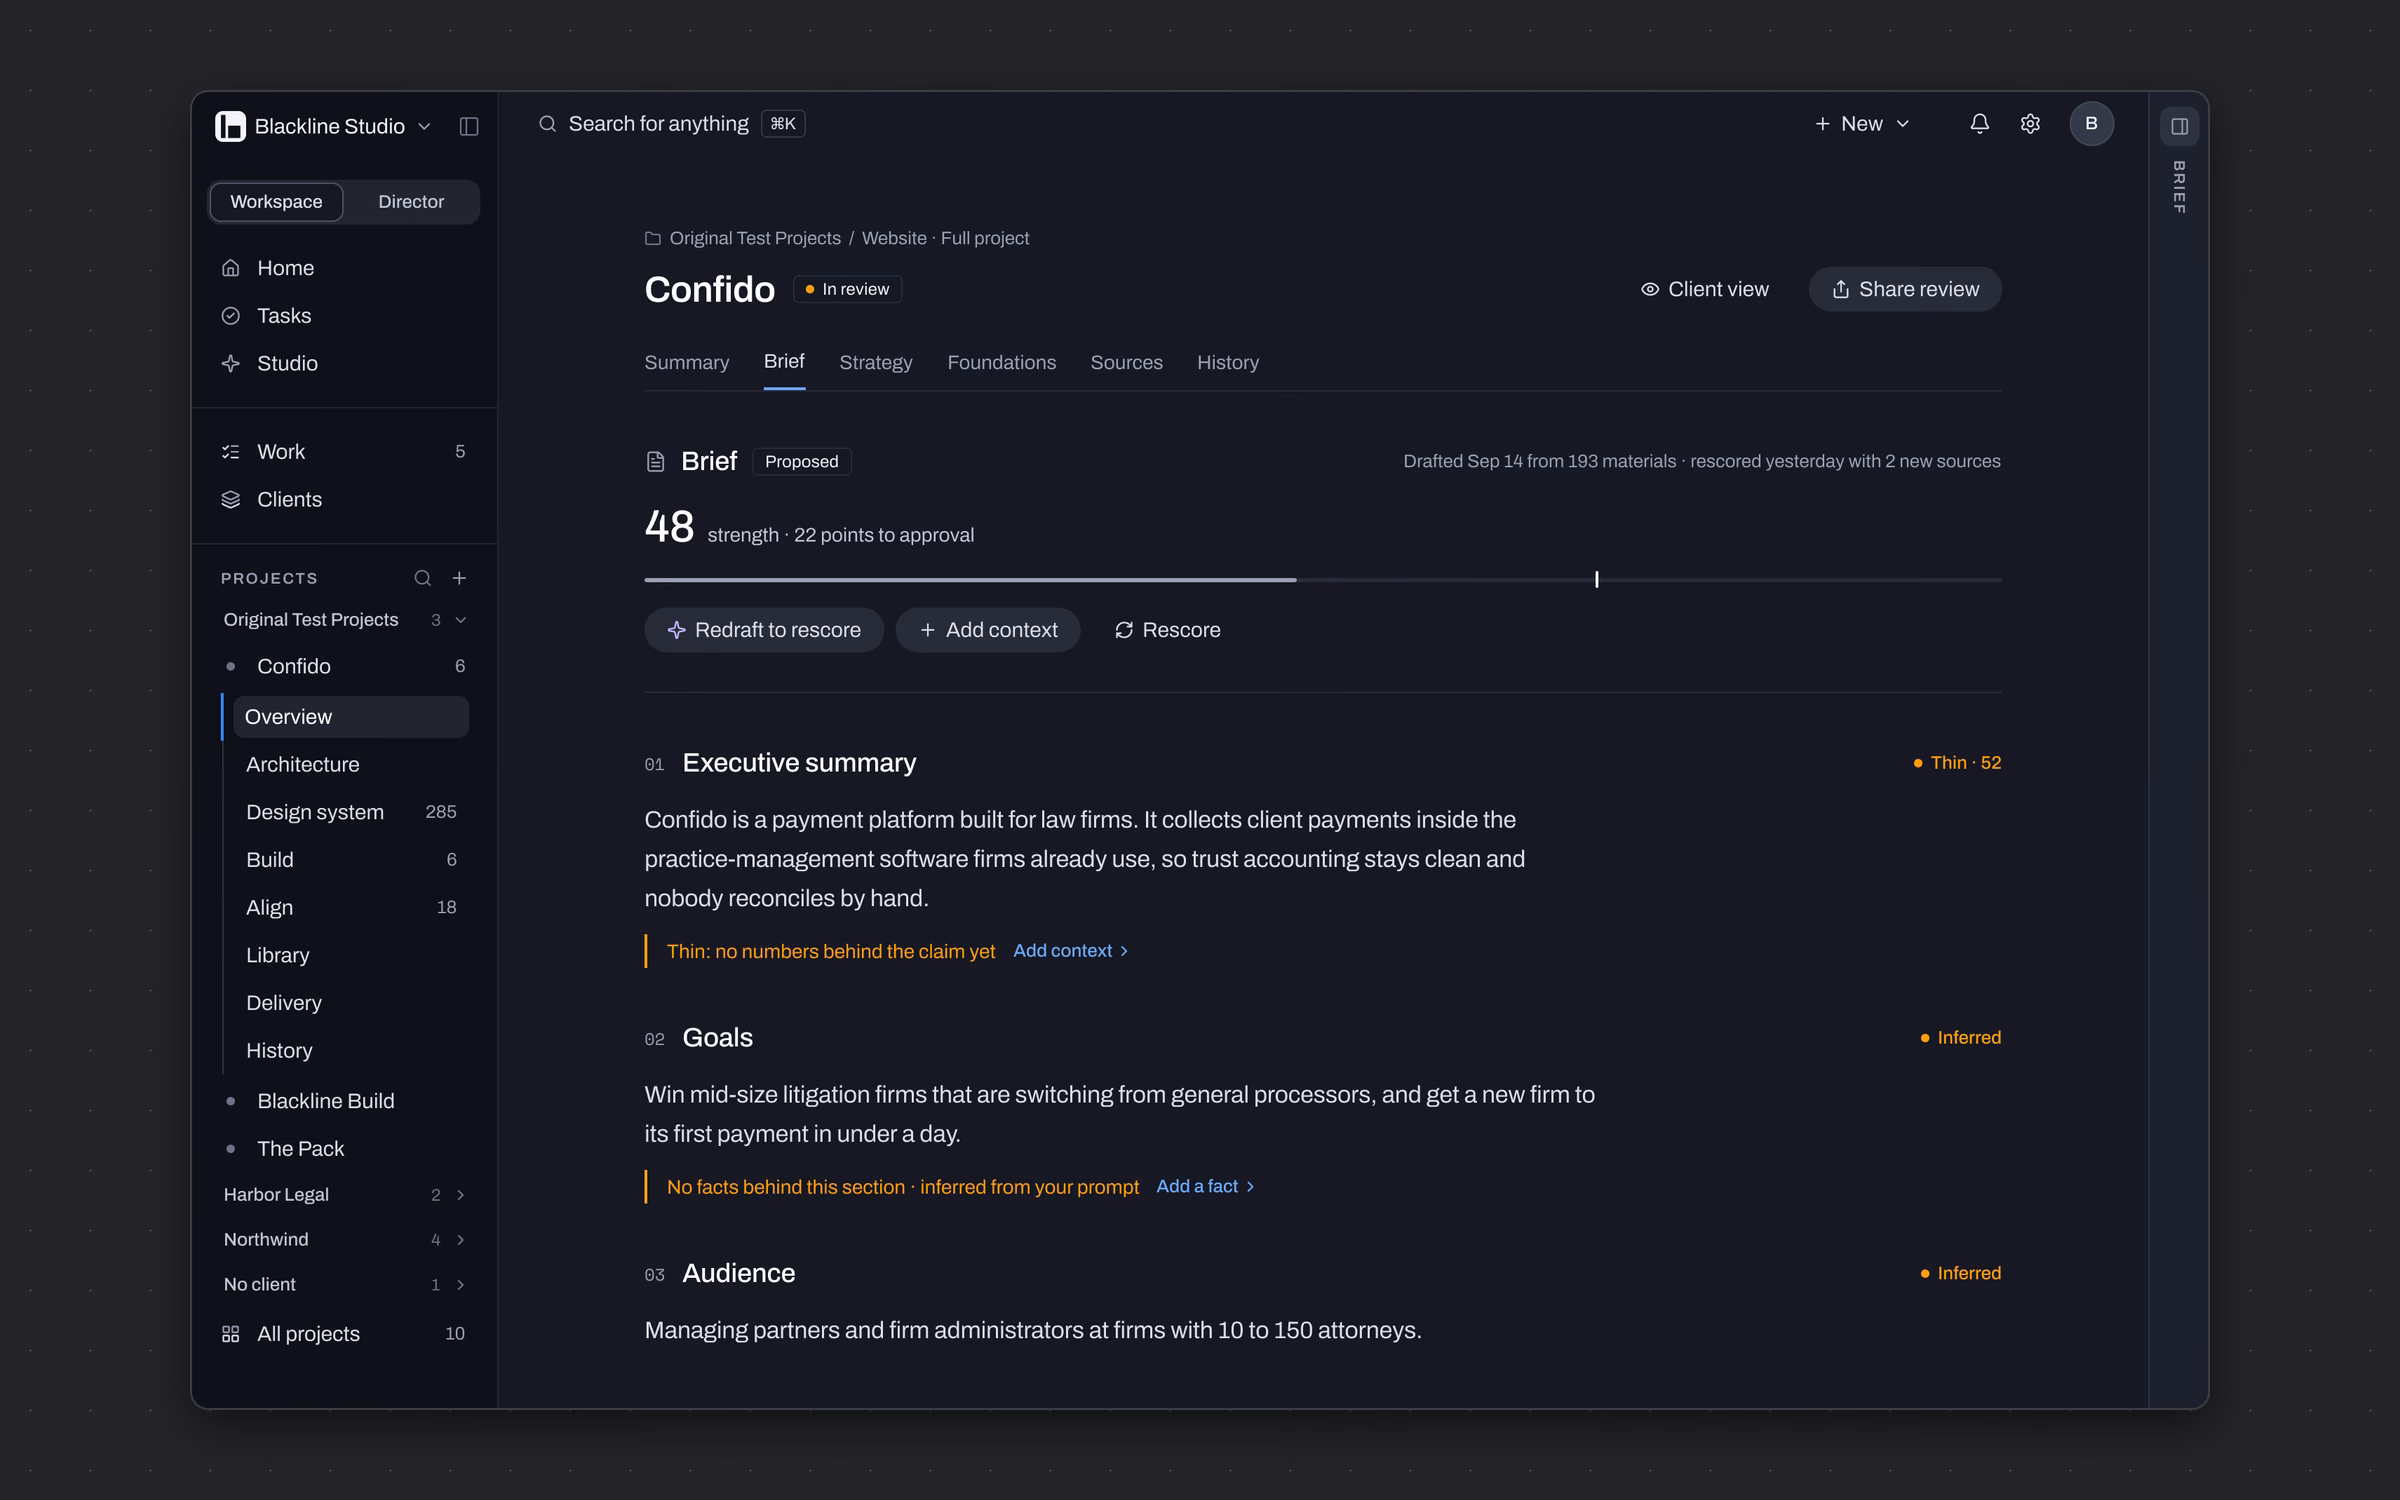Open the In review status badge
This screenshot has height=1500, width=2400.
[848, 289]
